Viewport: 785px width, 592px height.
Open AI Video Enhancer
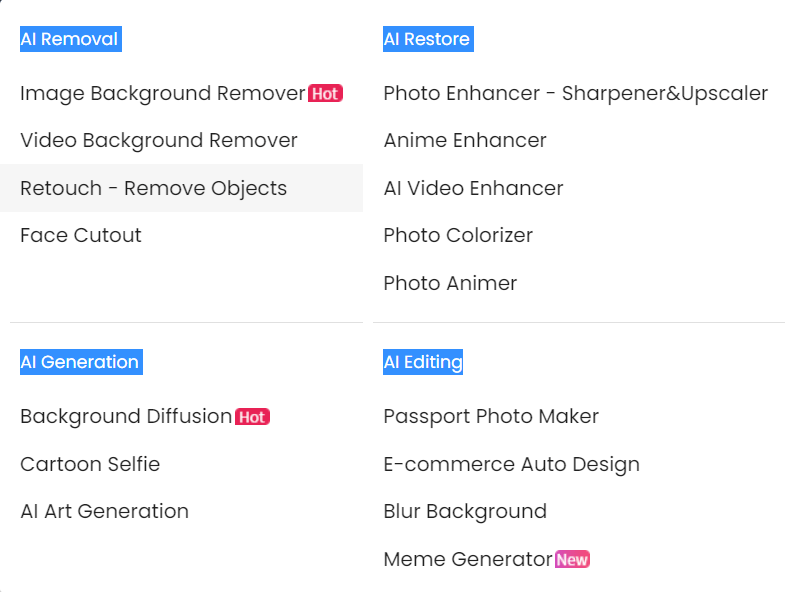473,188
